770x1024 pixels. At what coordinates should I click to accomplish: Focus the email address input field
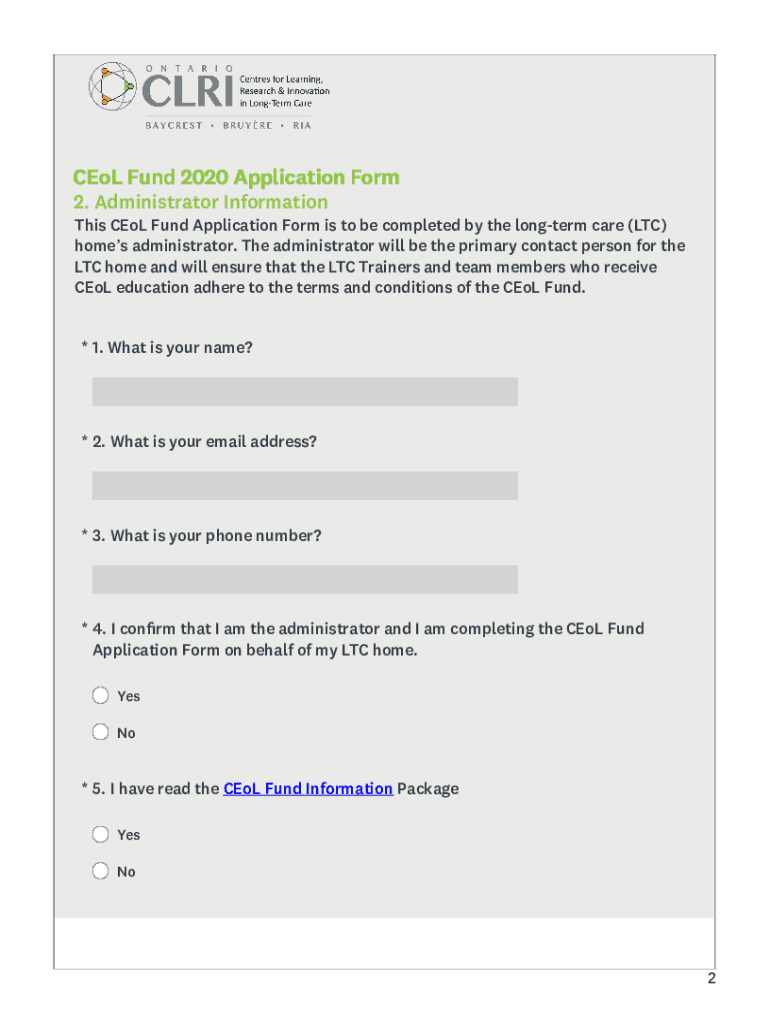[305, 486]
